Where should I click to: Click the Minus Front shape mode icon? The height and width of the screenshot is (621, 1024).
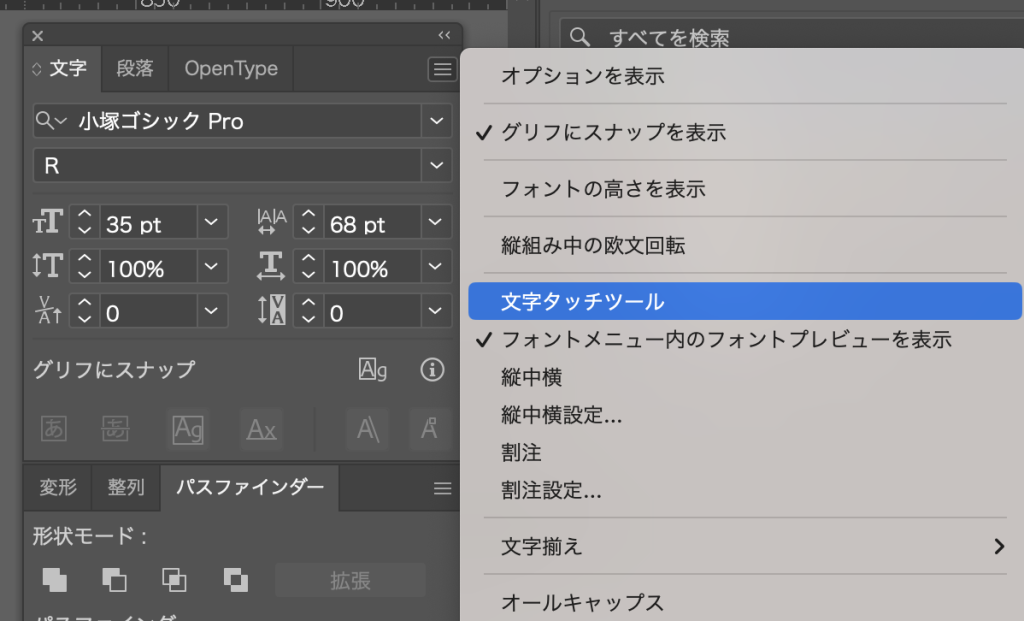[x=115, y=579]
